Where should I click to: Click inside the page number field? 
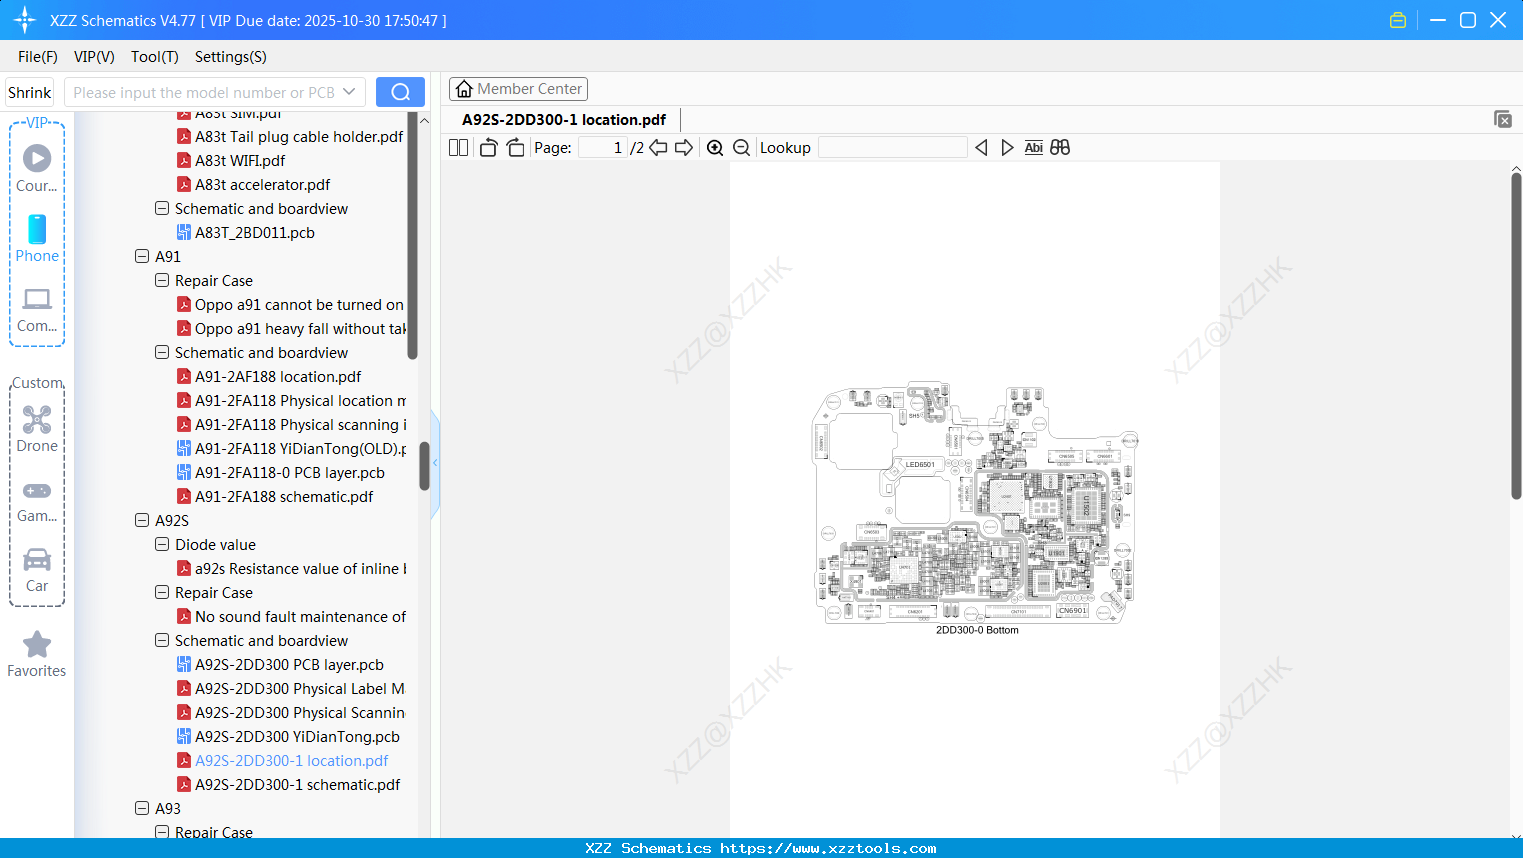(601, 147)
